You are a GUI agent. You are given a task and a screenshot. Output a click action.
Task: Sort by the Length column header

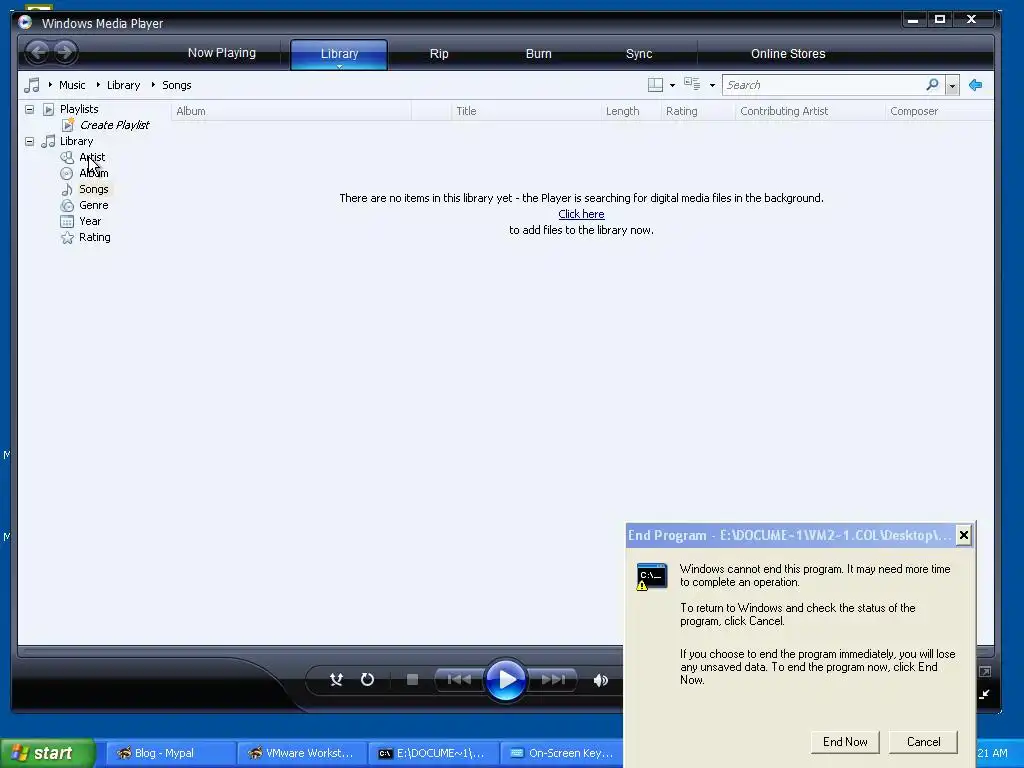[x=630, y=111]
